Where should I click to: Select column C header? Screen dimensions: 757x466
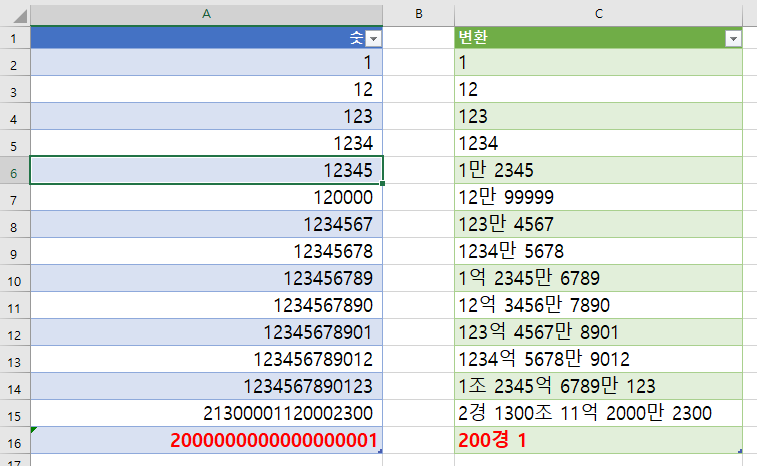click(x=598, y=12)
